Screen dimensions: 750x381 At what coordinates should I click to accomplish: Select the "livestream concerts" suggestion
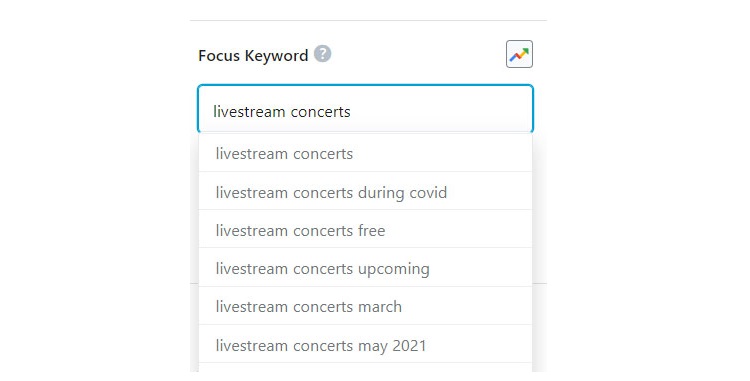(x=365, y=153)
